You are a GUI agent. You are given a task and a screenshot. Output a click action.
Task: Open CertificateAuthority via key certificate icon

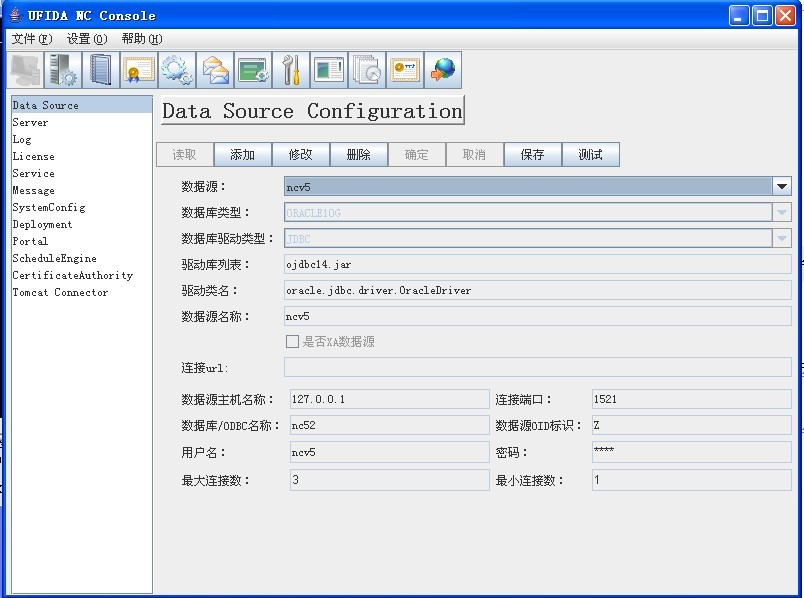point(405,70)
